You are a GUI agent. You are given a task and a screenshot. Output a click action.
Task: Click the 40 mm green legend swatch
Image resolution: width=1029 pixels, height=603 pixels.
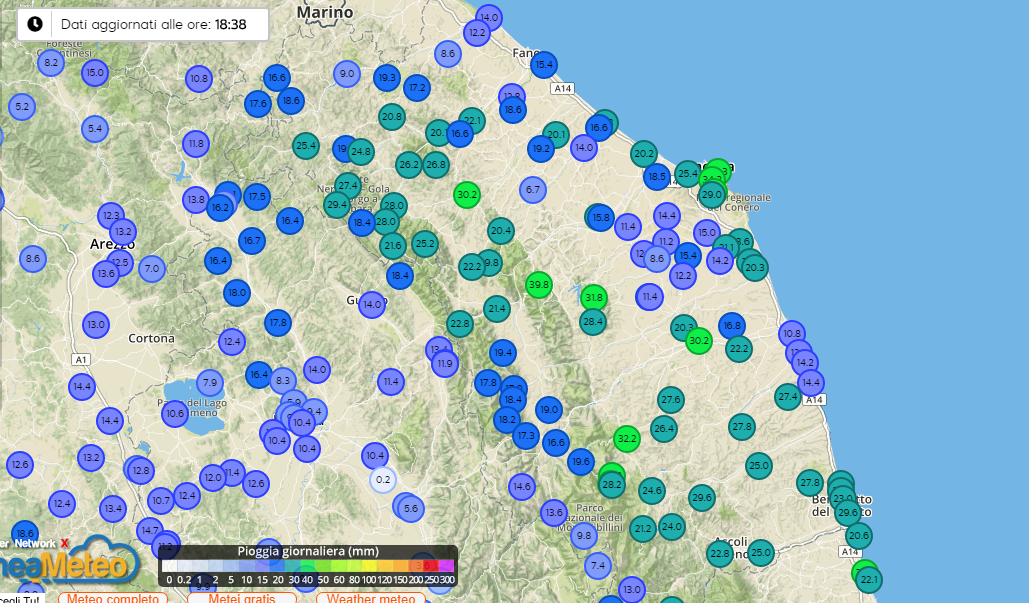pyautogui.click(x=308, y=567)
